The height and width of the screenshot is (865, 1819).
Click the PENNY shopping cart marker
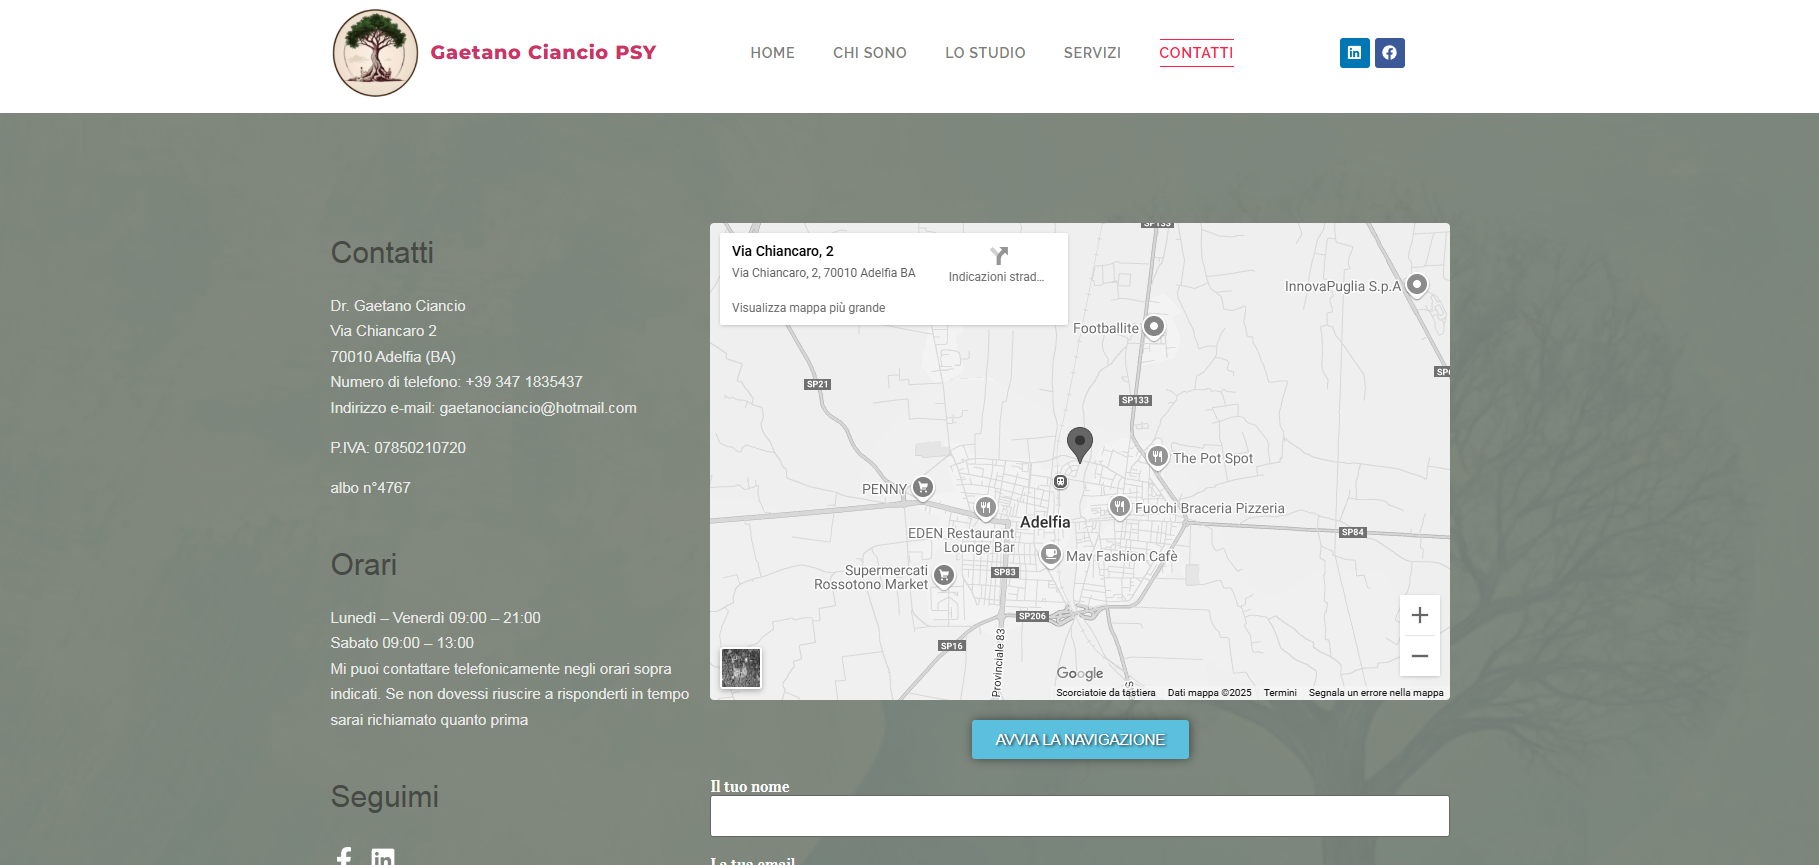coord(923,488)
